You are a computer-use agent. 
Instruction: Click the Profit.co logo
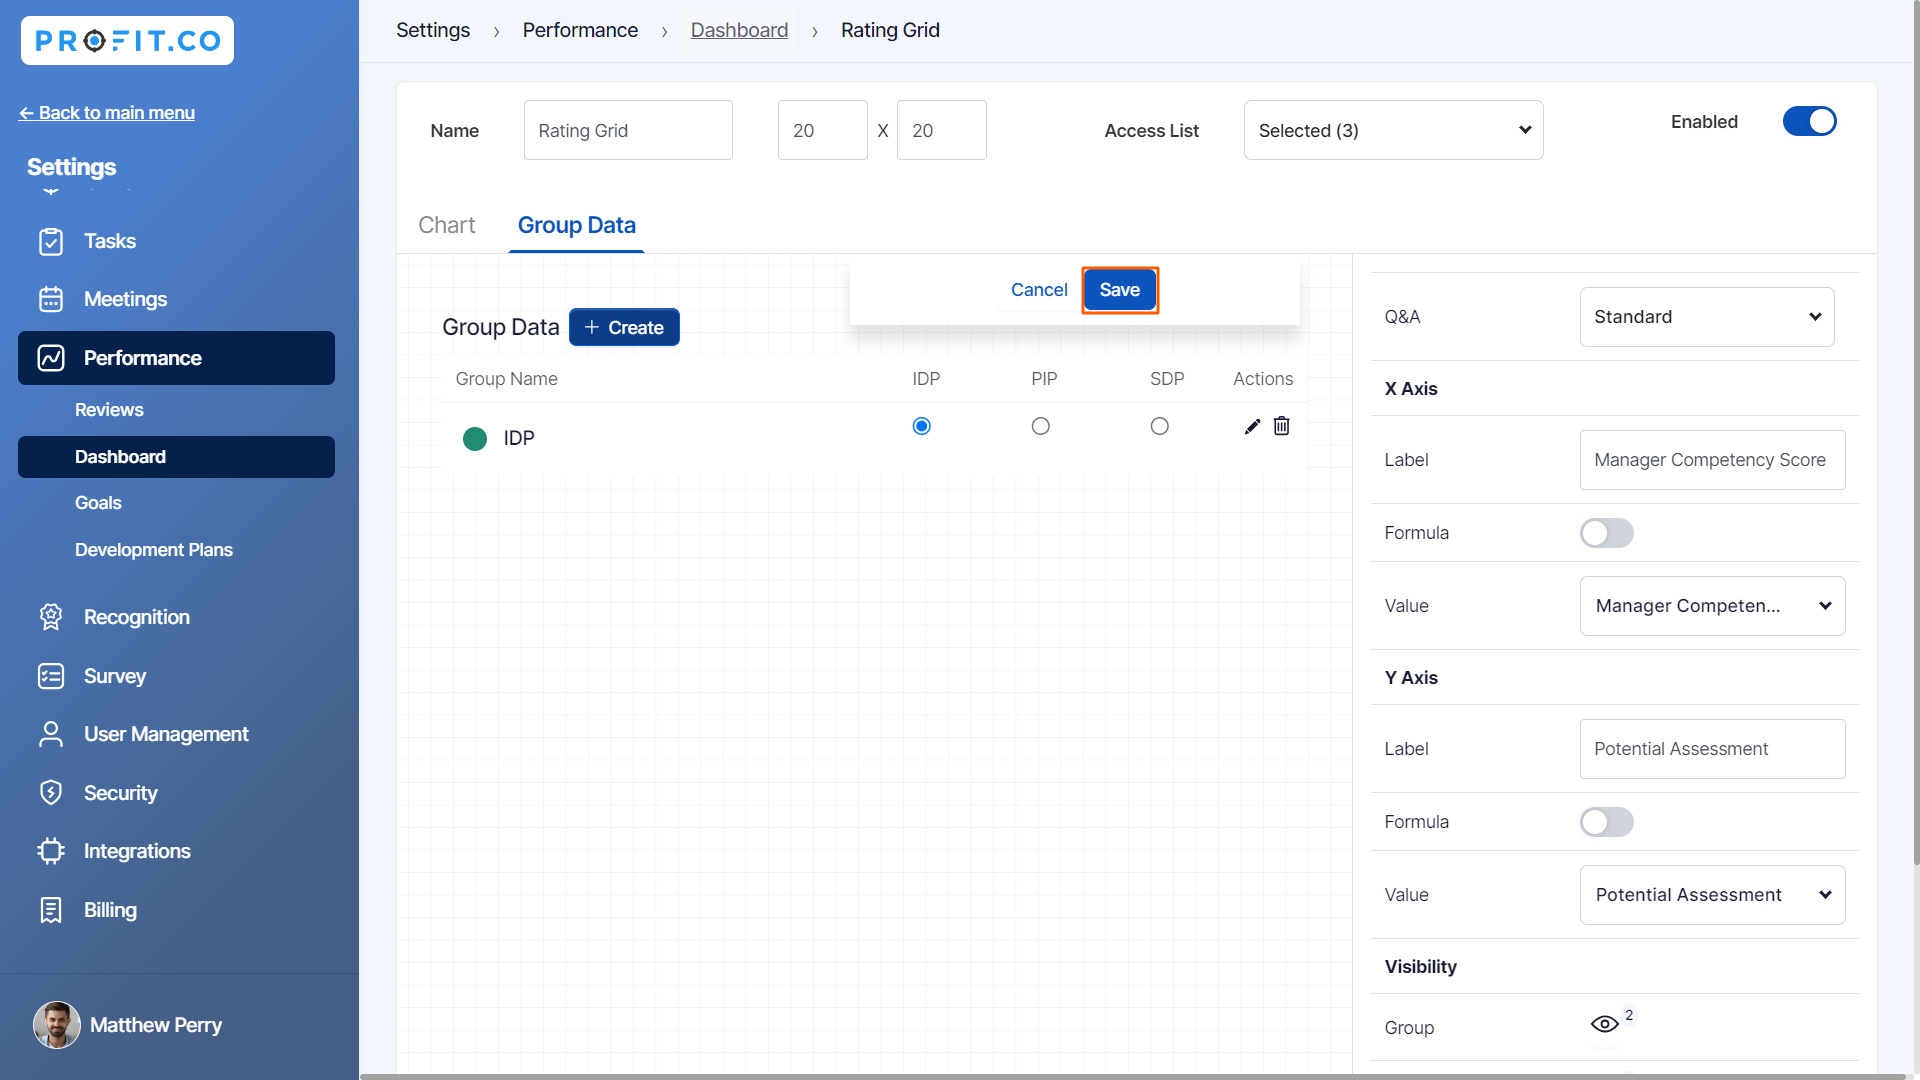[x=127, y=41]
